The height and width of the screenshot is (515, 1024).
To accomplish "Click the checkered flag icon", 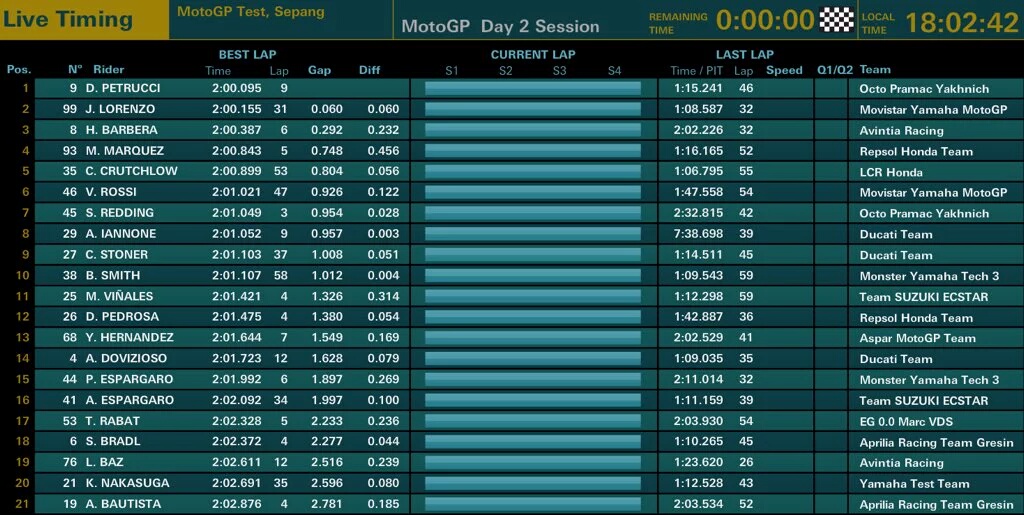I will coord(836,20).
